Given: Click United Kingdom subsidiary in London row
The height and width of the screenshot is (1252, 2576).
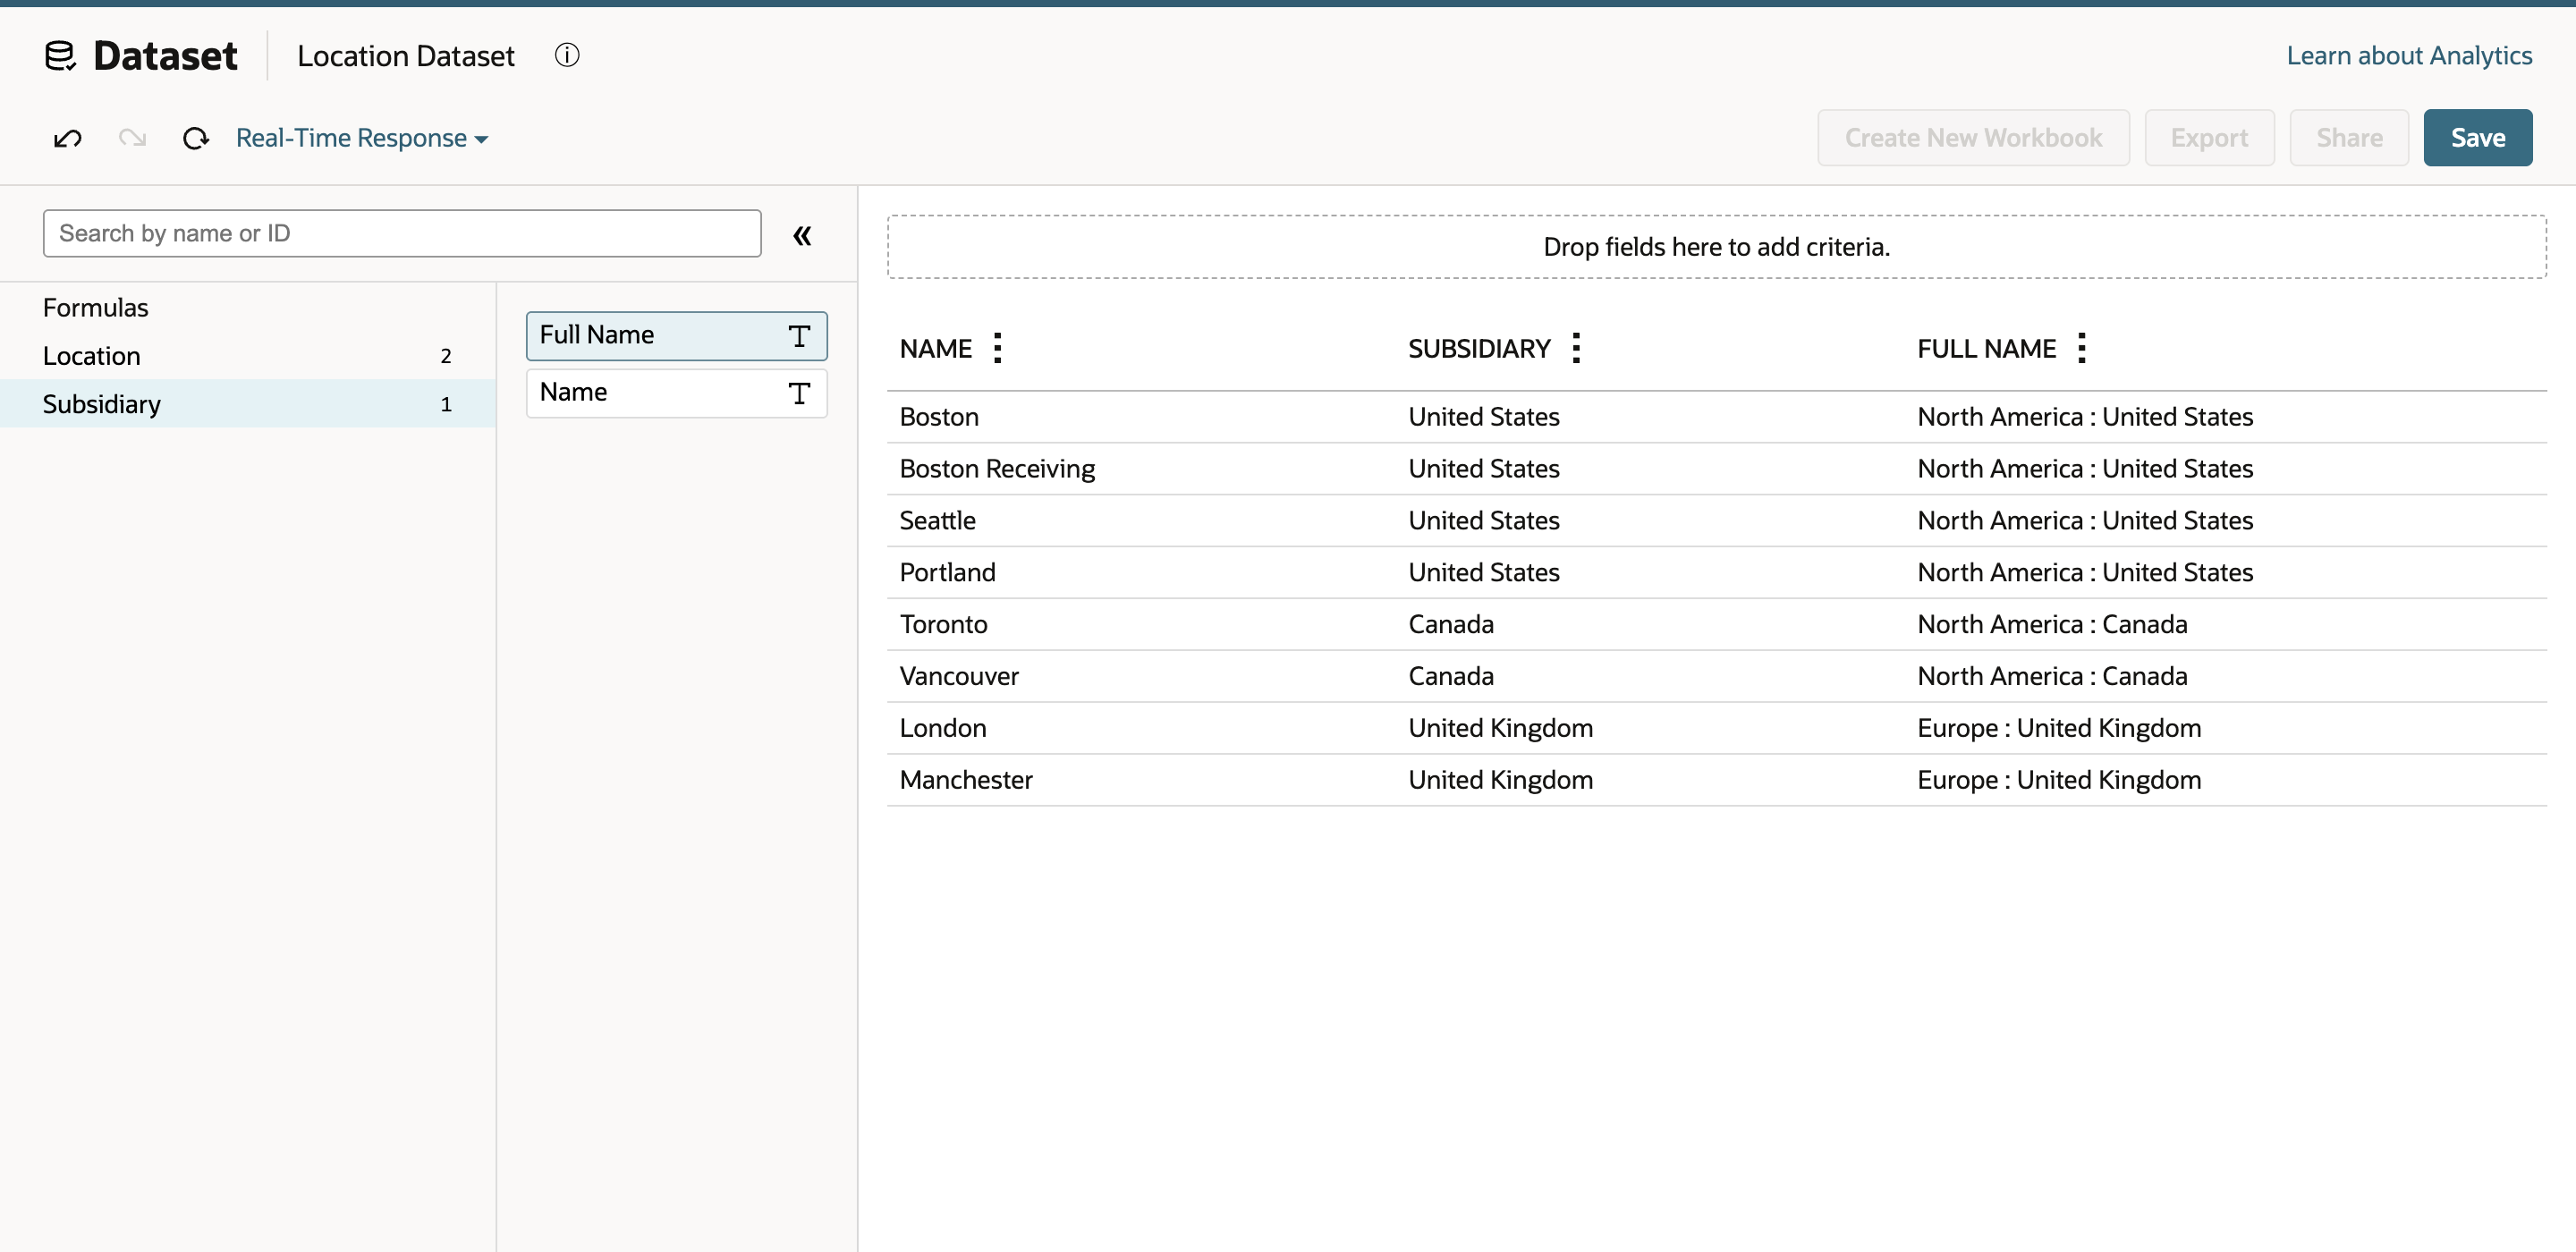Looking at the screenshot, I should click(x=1500, y=729).
